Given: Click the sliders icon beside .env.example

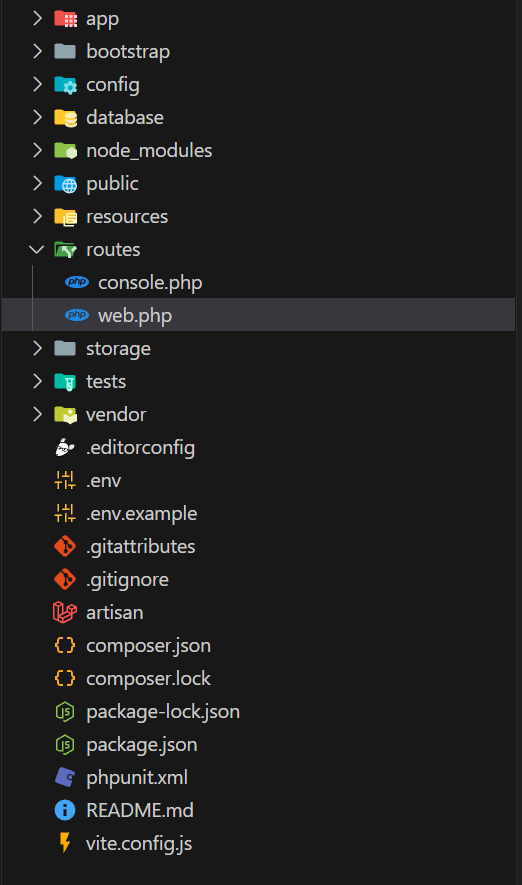Looking at the screenshot, I should pyautogui.click(x=65, y=514).
